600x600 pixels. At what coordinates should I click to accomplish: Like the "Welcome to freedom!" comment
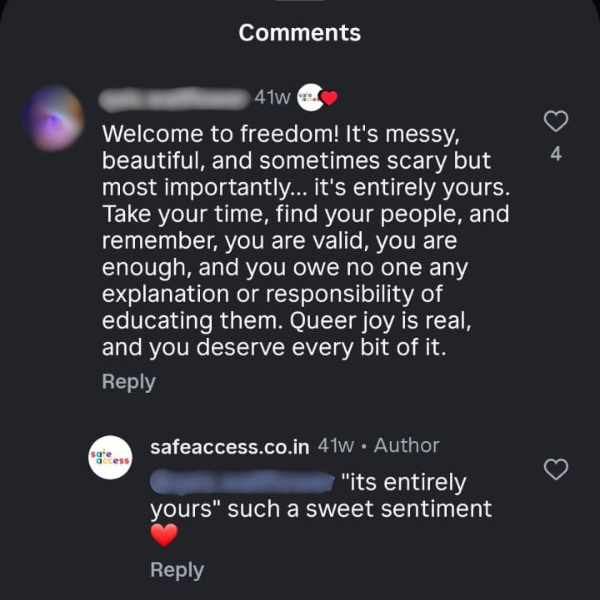[555, 122]
